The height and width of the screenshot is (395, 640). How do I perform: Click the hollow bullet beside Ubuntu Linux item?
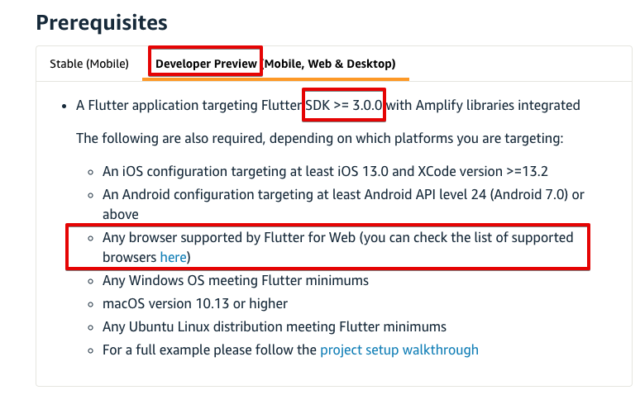(x=91, y=328)
